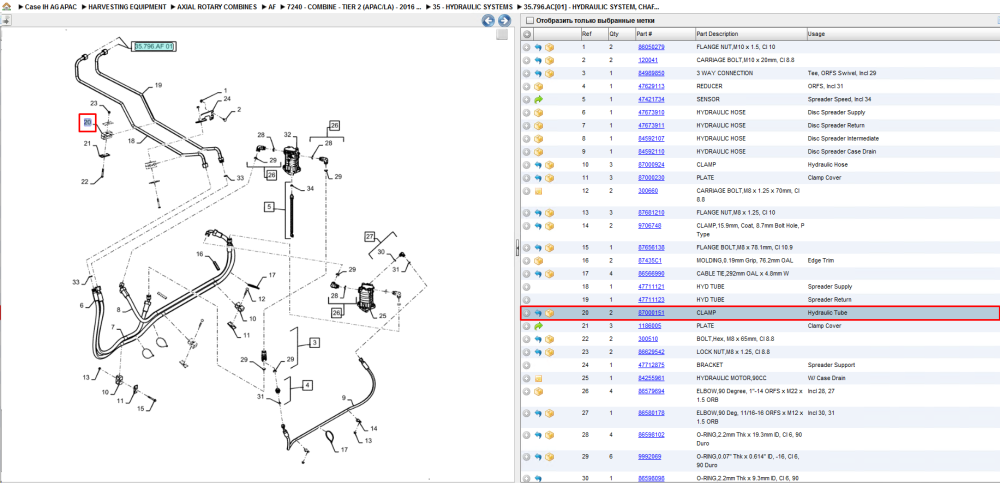Viewport: 1000px width, 483px height.
Task: Open 'HARVESTING EQUIPMENT' breadcrumb
Action: coord(128,6)
